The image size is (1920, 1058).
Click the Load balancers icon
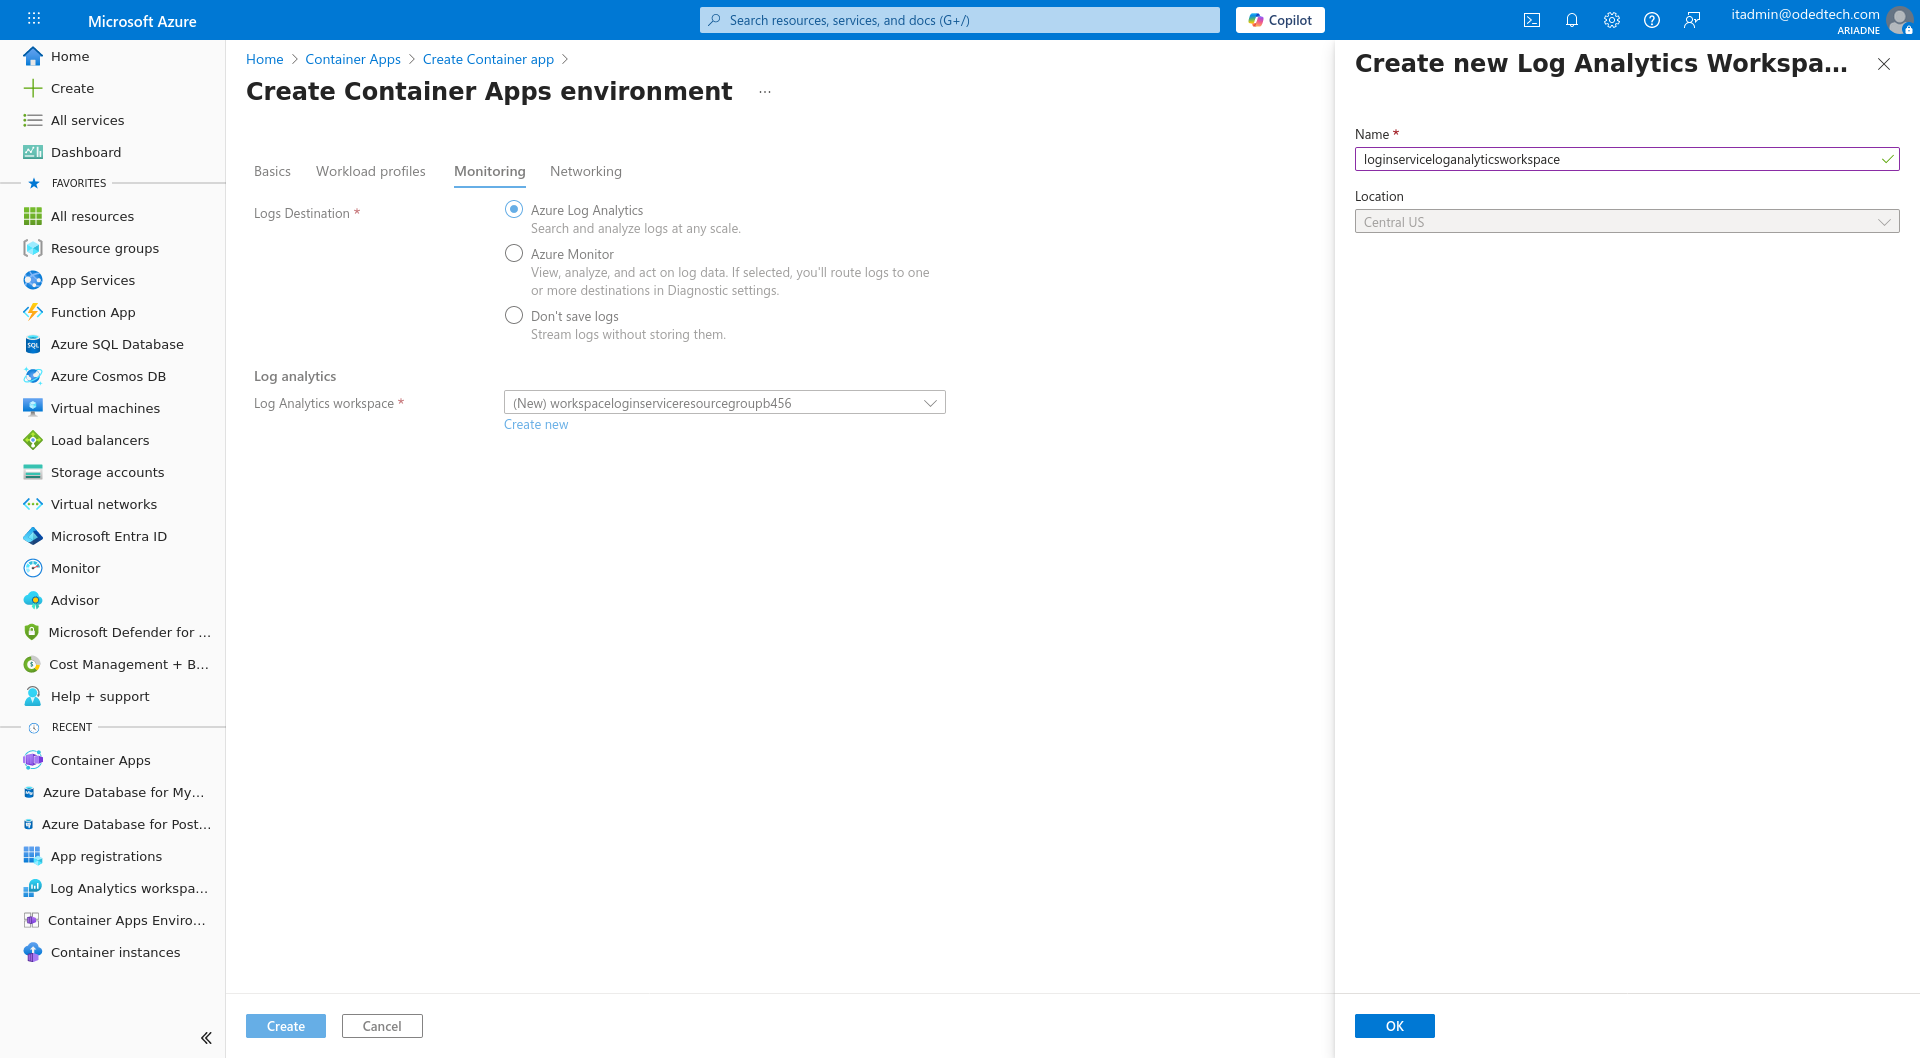click(33, 440)
